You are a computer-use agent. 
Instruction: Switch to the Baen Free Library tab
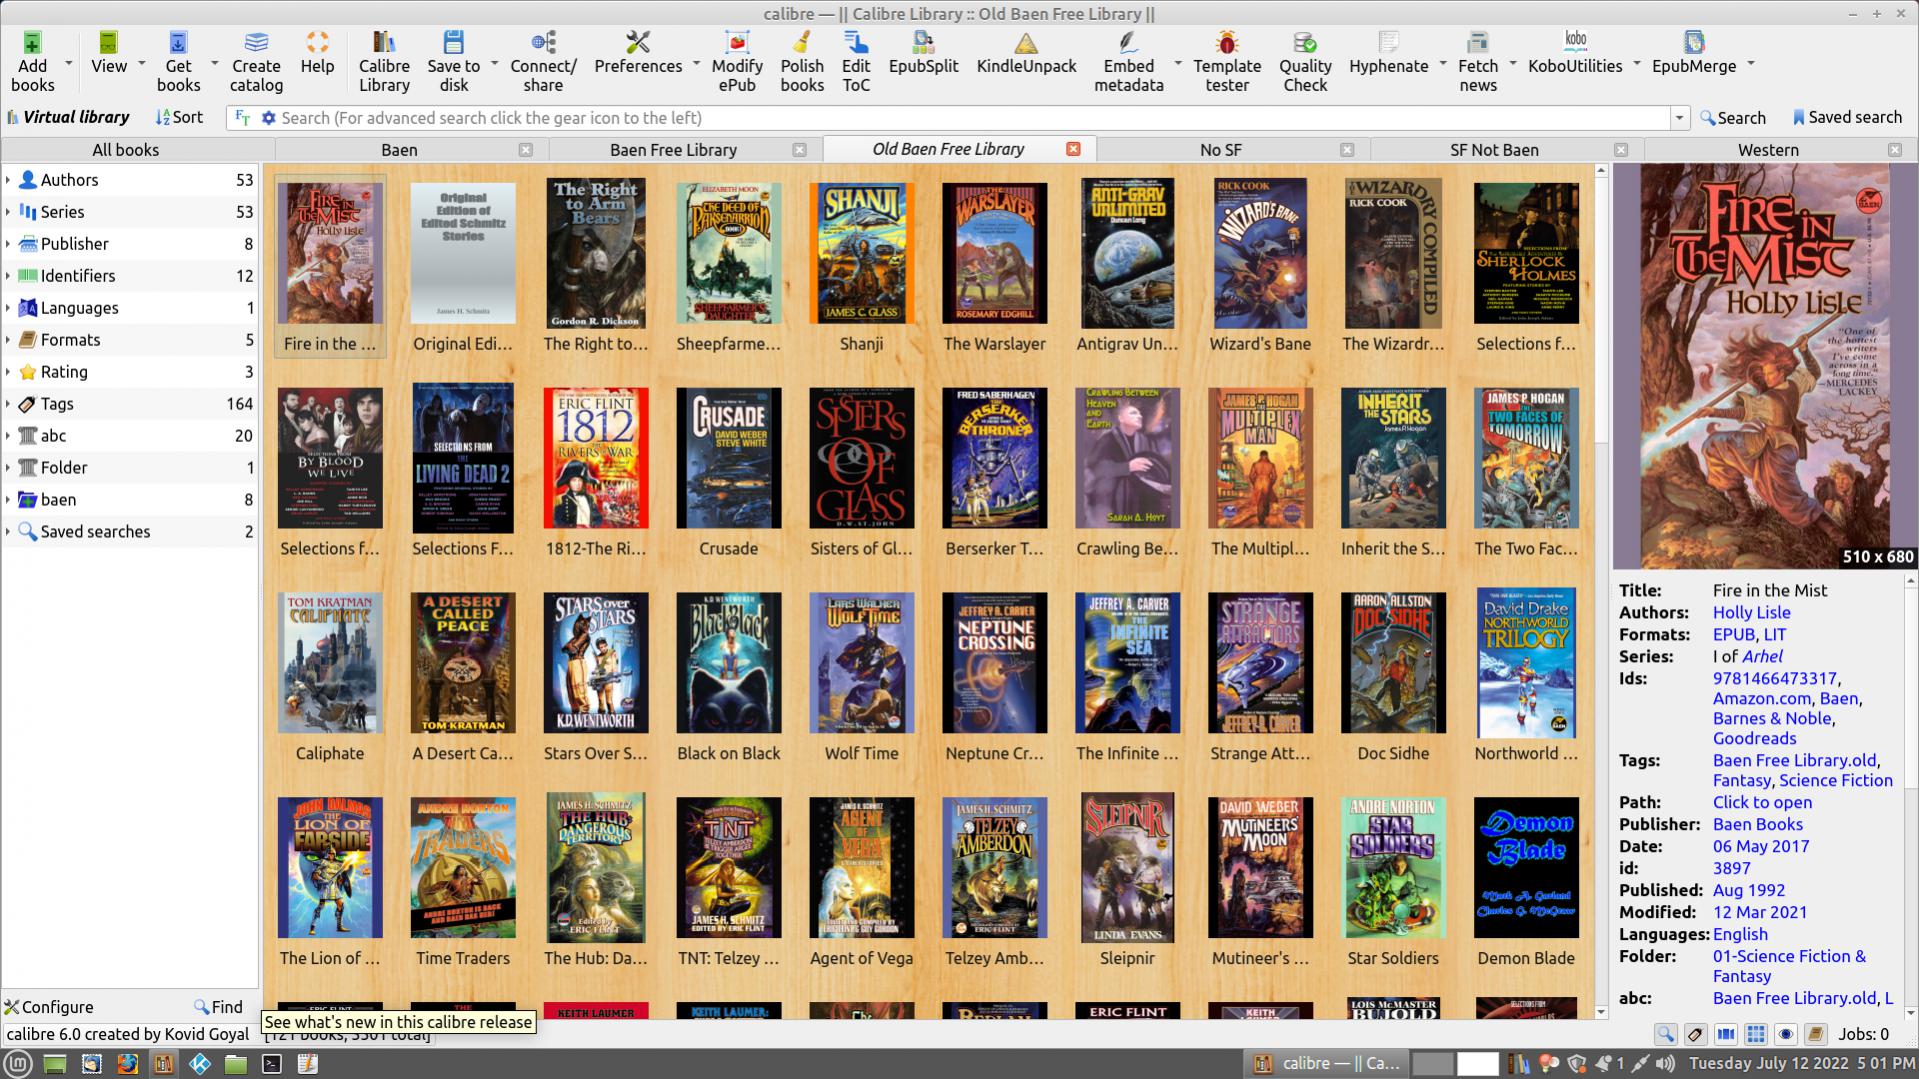coord(673,150)
